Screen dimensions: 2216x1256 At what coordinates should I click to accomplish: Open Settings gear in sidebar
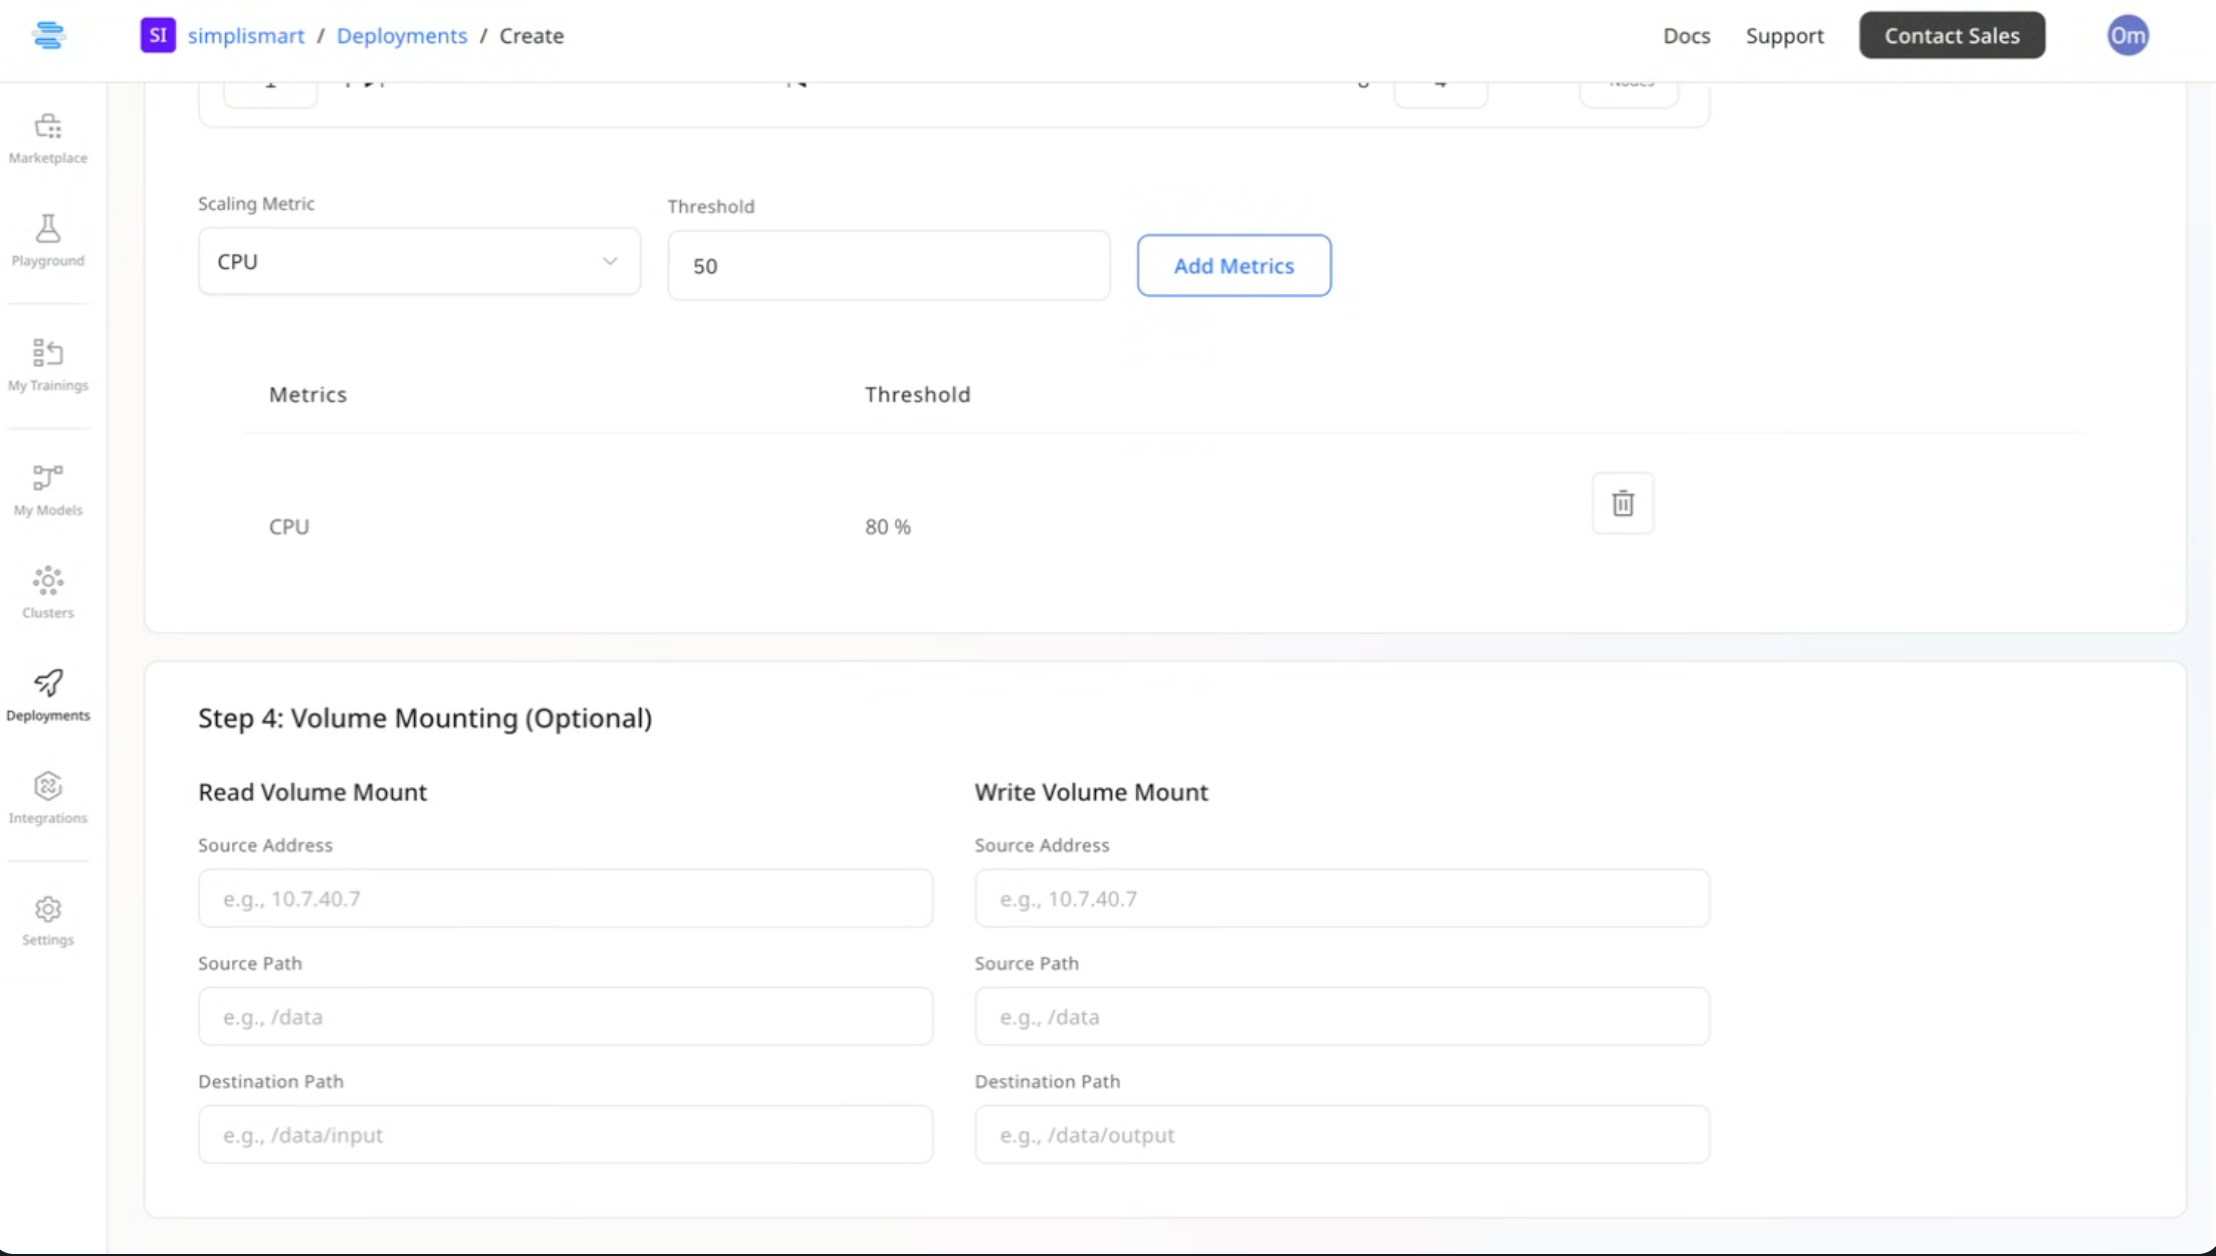tap(48, 920)
